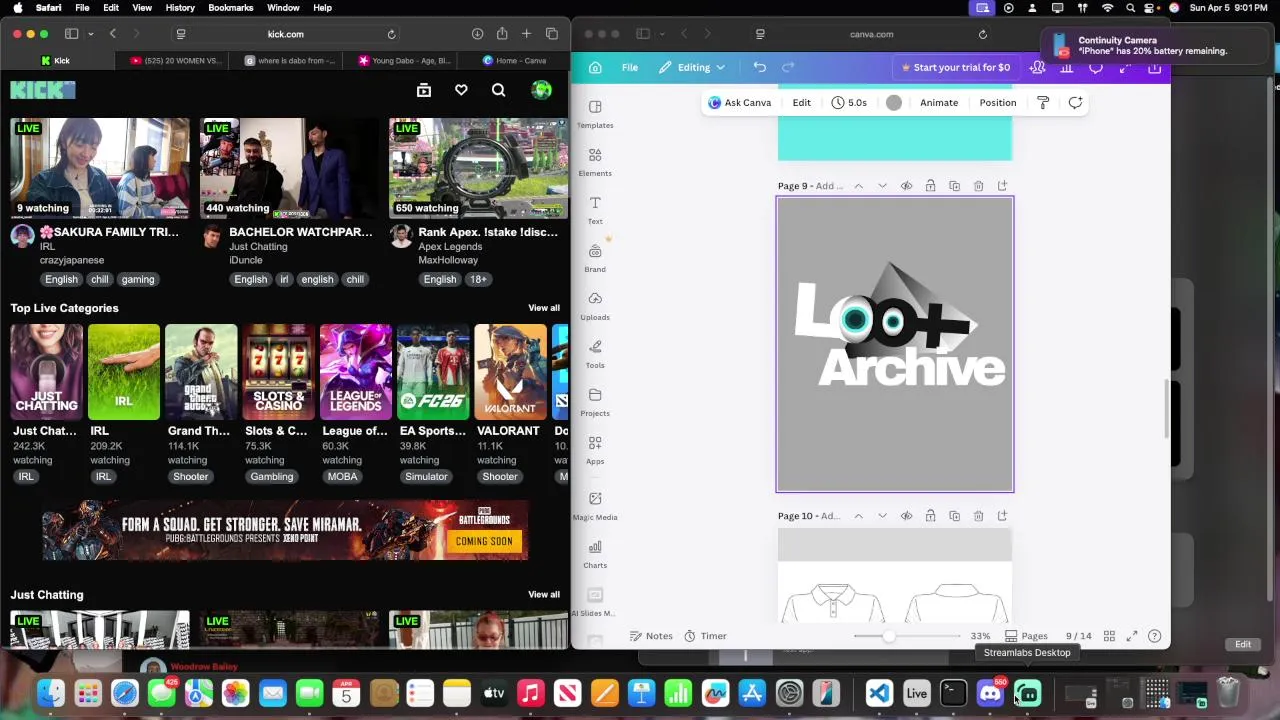Open Kick clips archive icon
Viewport: 1280px width, 720px height.
pos(424,90)
